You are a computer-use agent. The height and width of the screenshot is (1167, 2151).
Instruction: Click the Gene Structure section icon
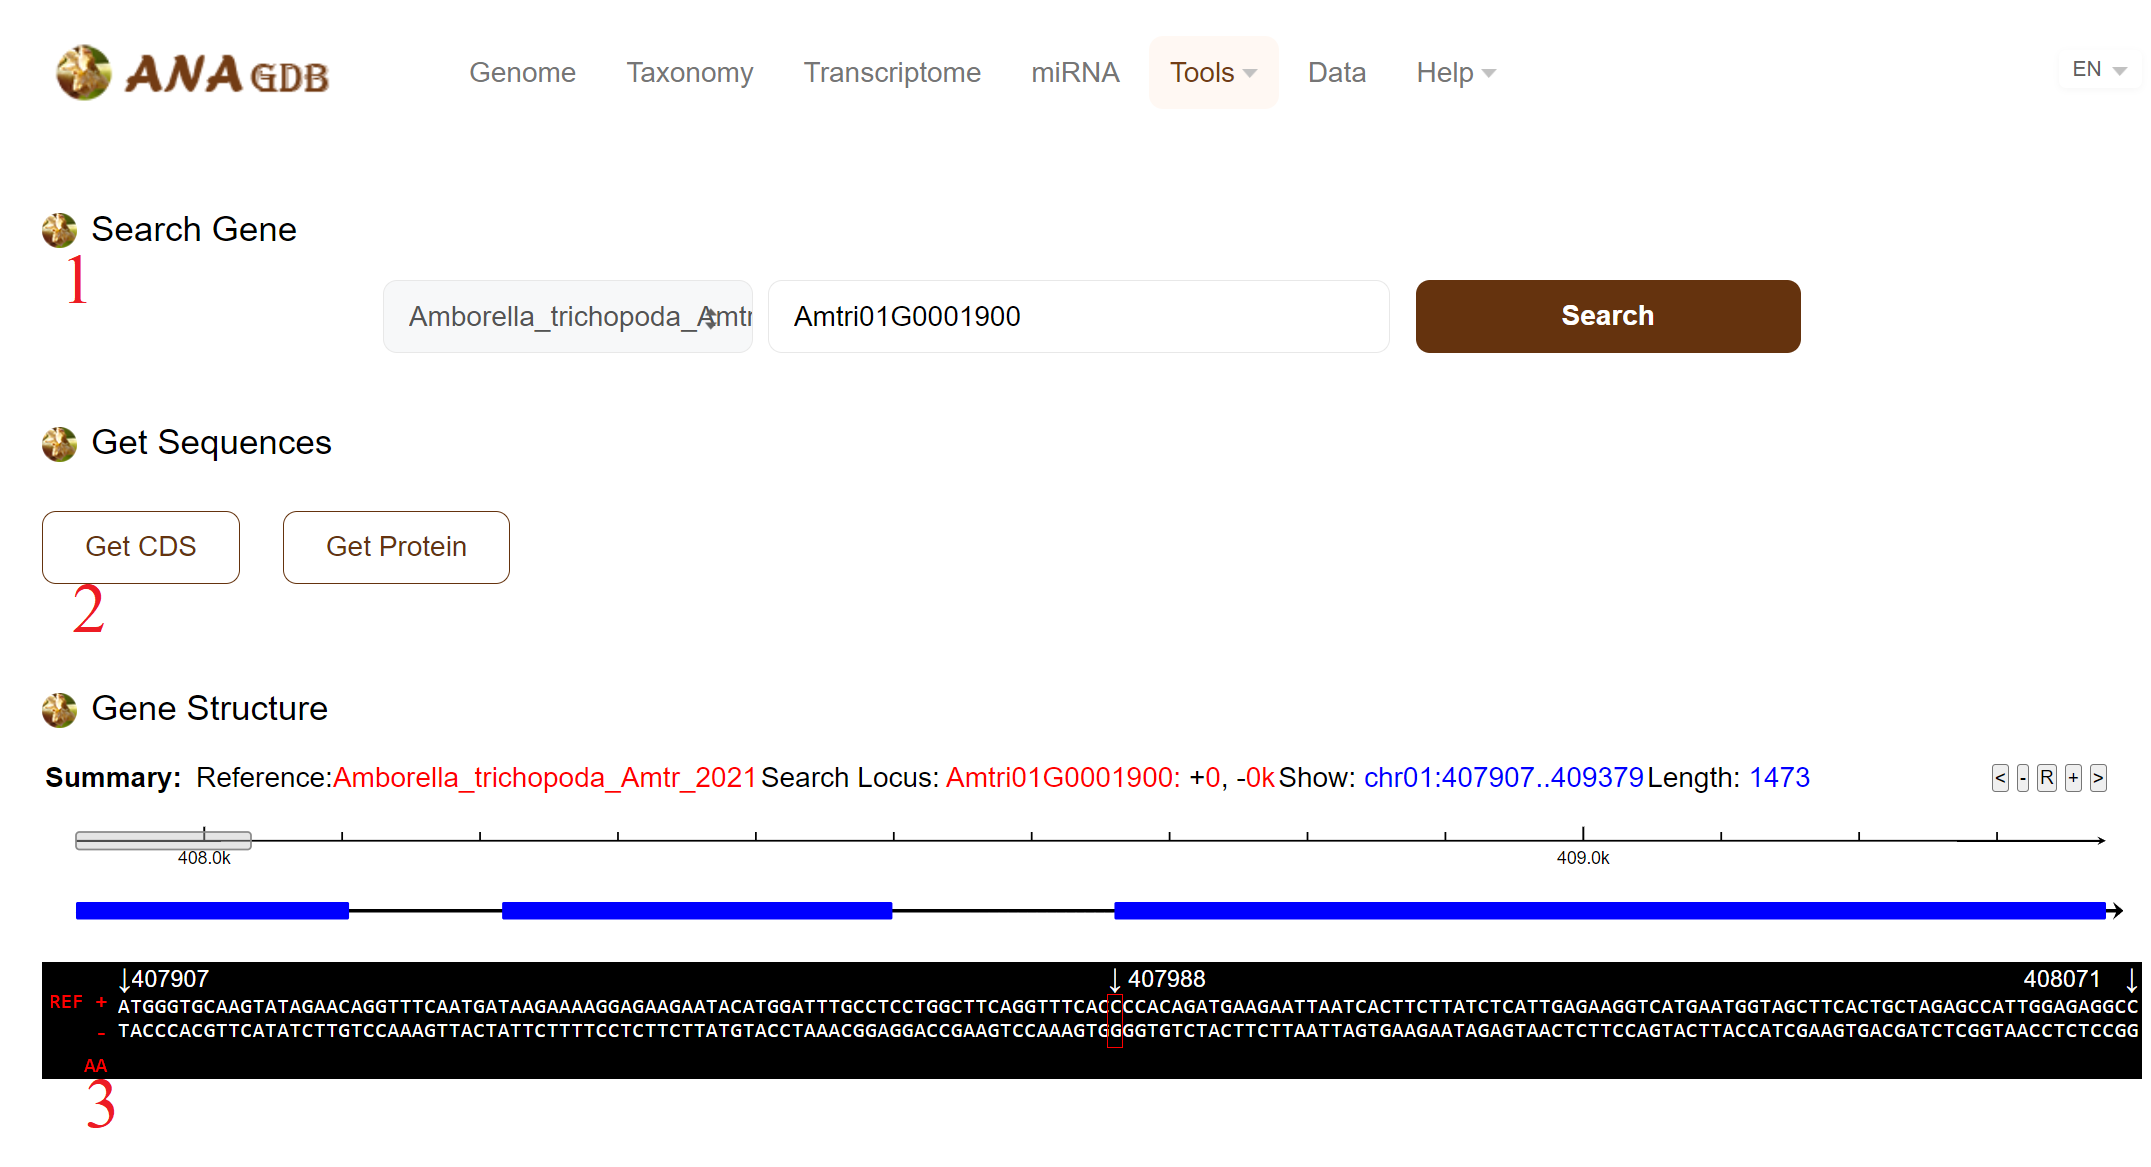(x=59, y=710)
